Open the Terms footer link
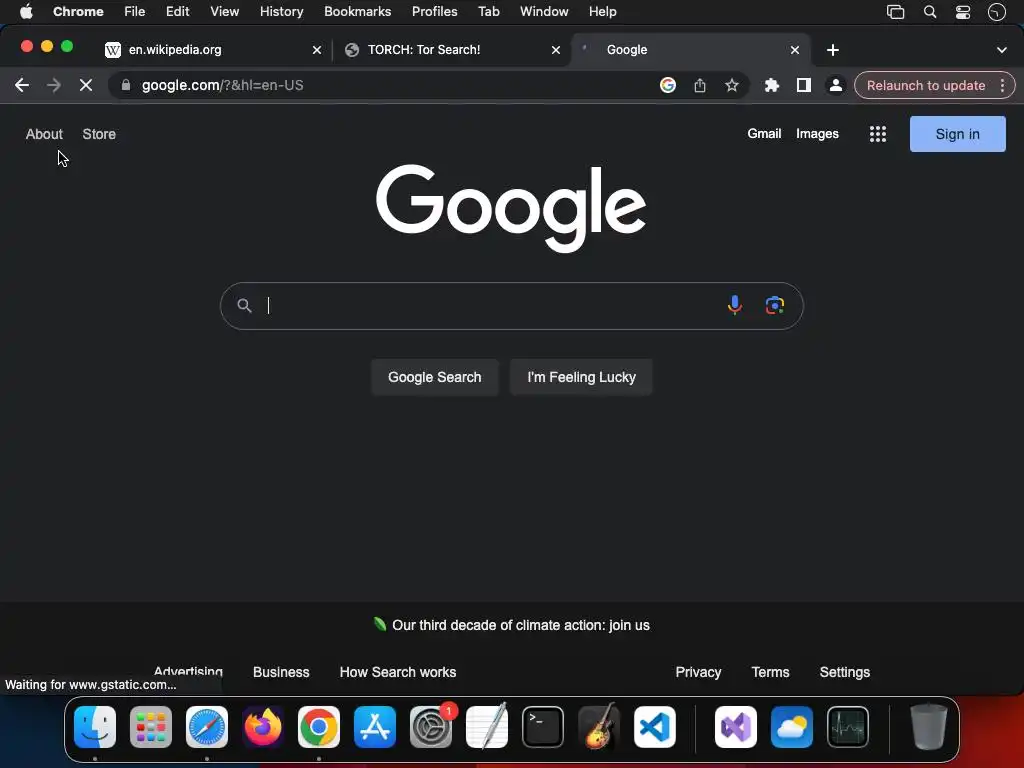Screen dimensions: 1024x768 [770, 672]
